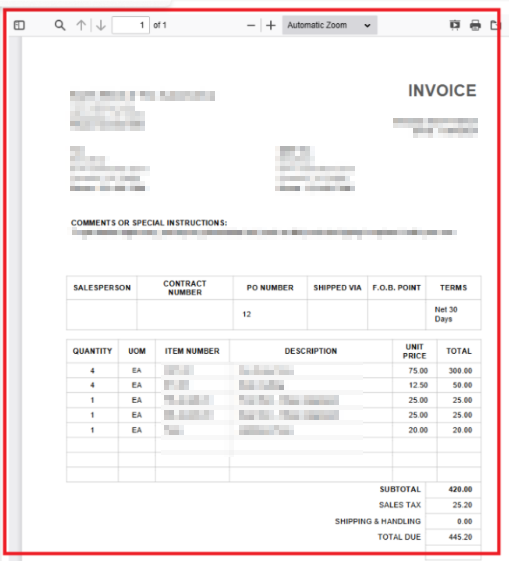509x561 pixels.
Task: Click the QUANTITY column header
Action: [92, 351]
